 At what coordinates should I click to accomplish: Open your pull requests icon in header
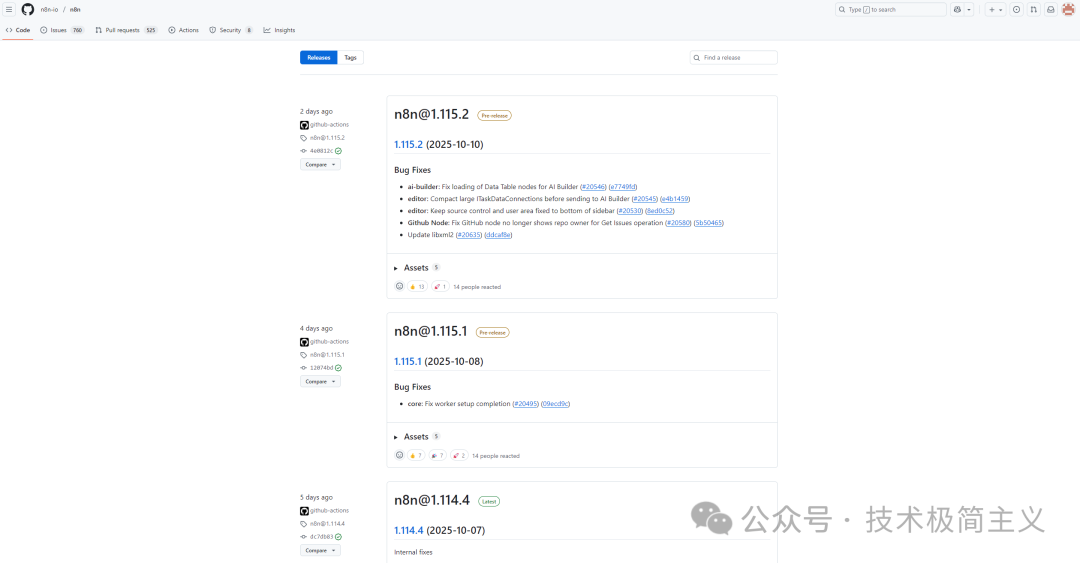pos(1034,10)
